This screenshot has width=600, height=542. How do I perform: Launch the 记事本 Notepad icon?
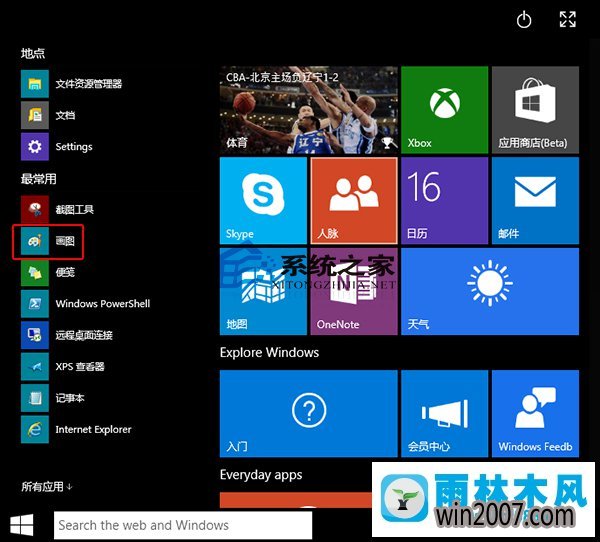pos(35,398)
